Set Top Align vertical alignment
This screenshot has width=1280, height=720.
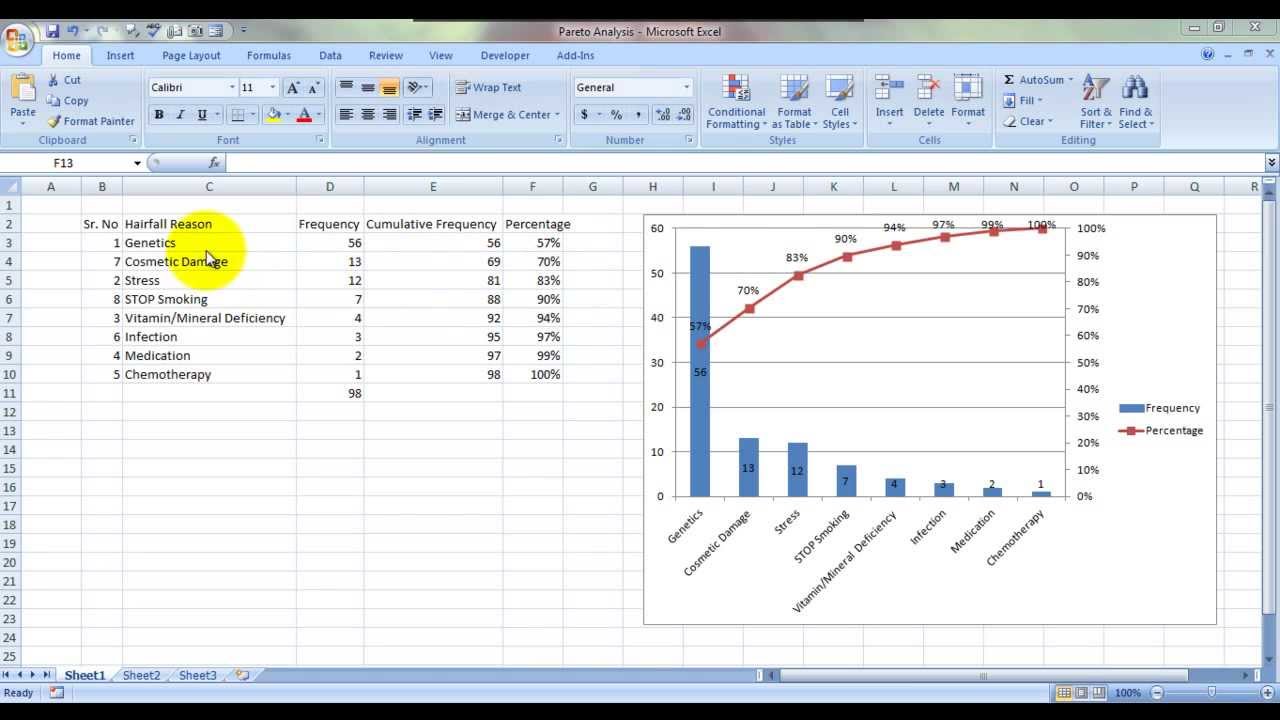[346, 88]
